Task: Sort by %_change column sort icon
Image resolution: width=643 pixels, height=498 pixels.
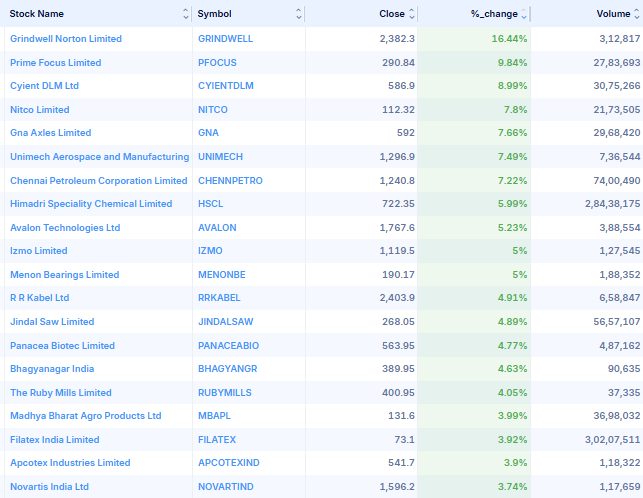Action: point(524,14)
